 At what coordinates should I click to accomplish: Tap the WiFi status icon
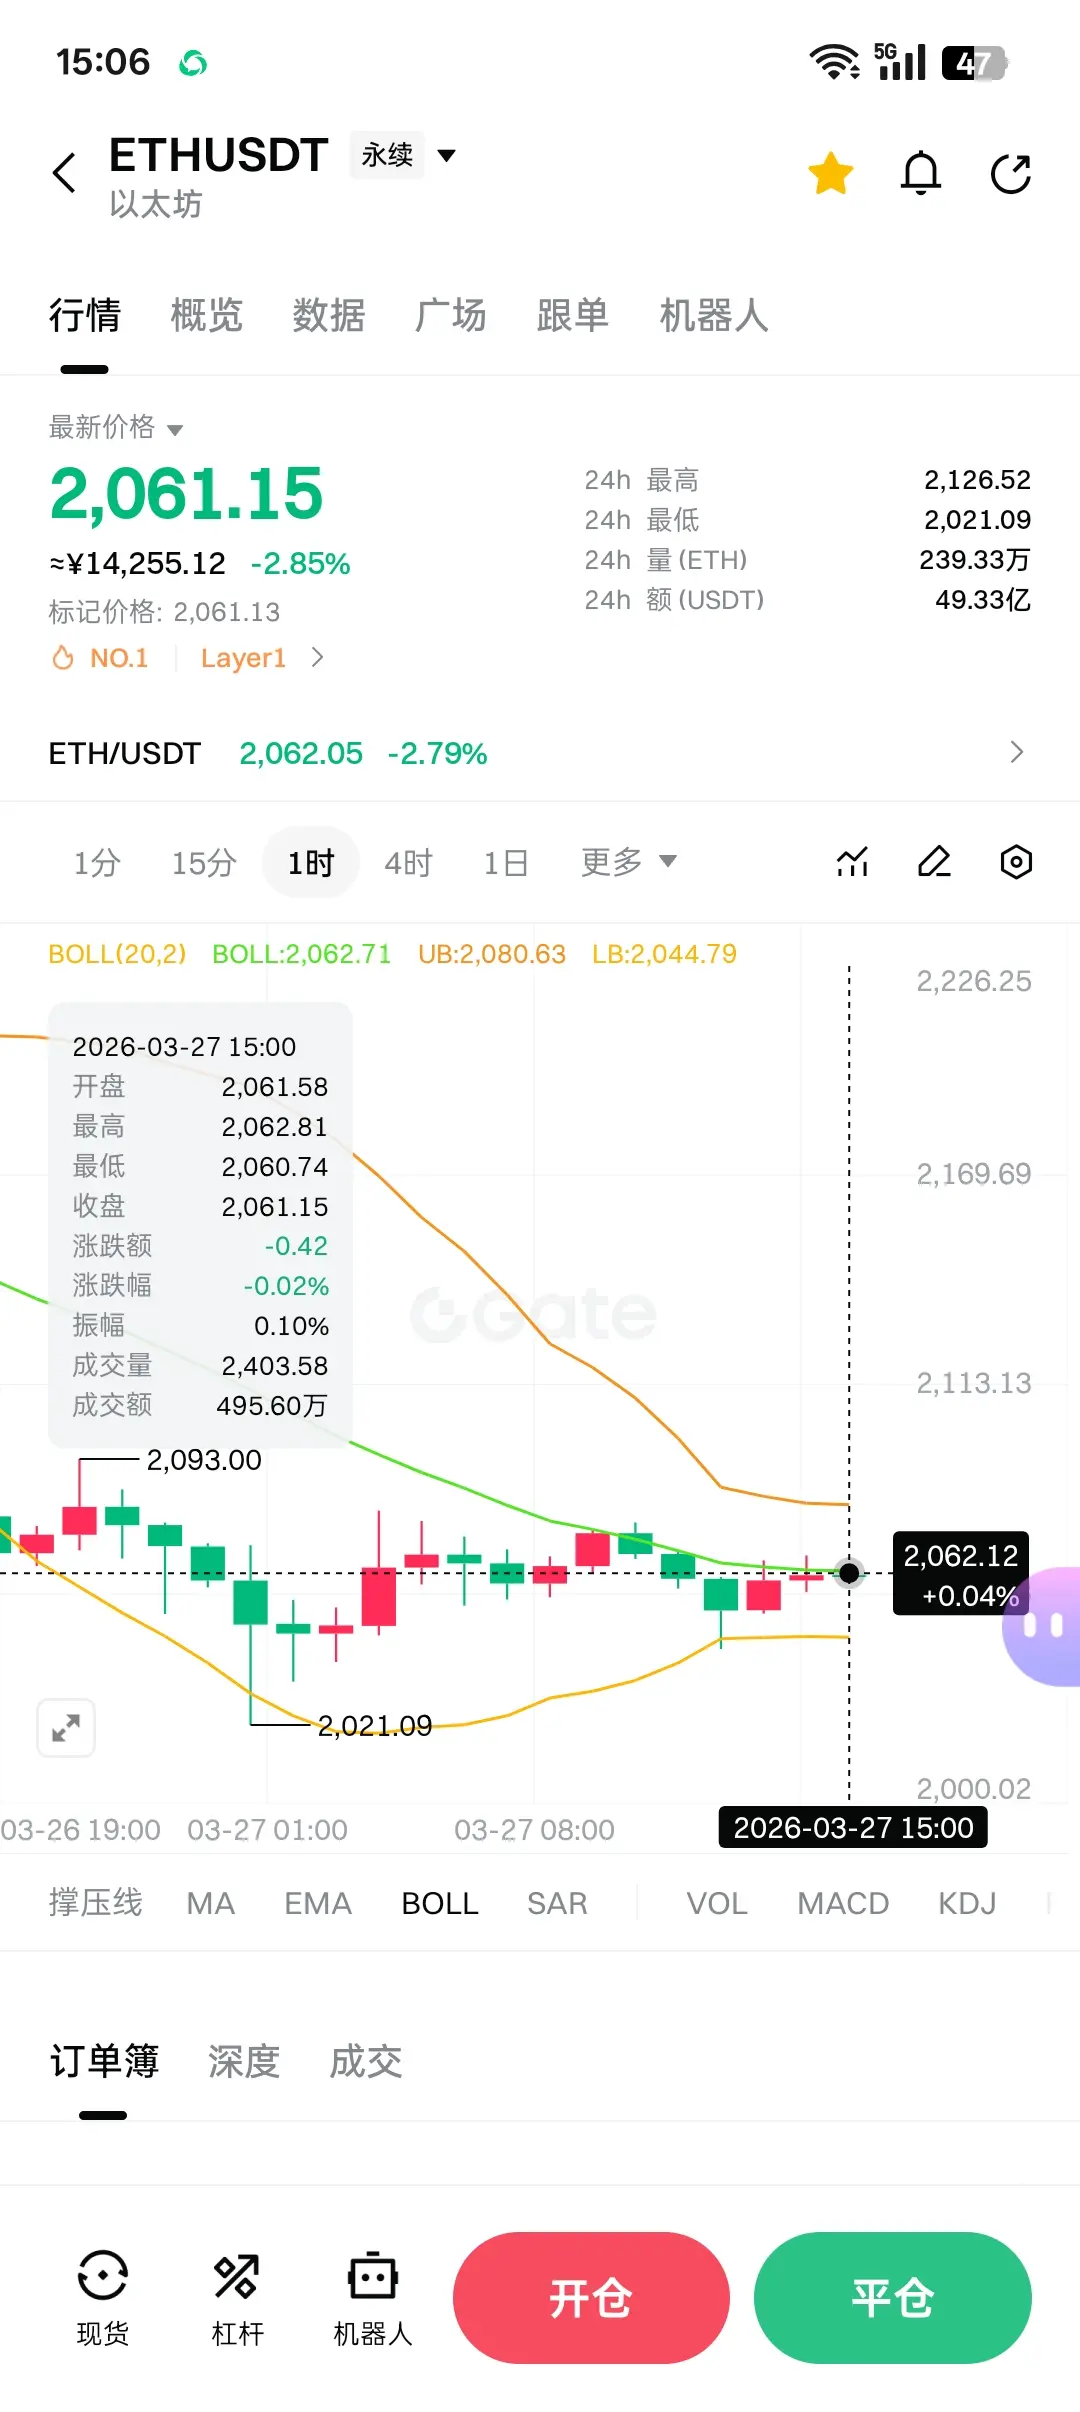(x=835, y=62)
